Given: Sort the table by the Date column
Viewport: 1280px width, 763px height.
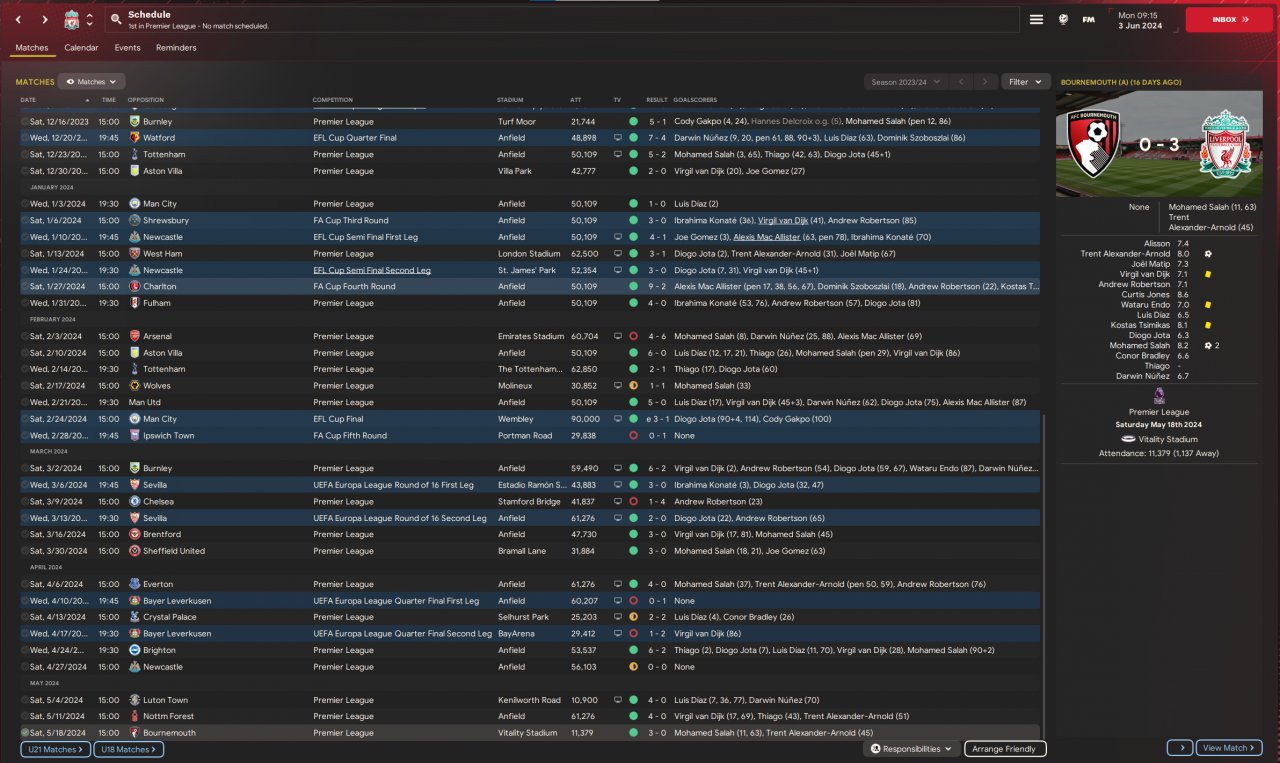Looking at the screenshot, I should tap(28, 100).
